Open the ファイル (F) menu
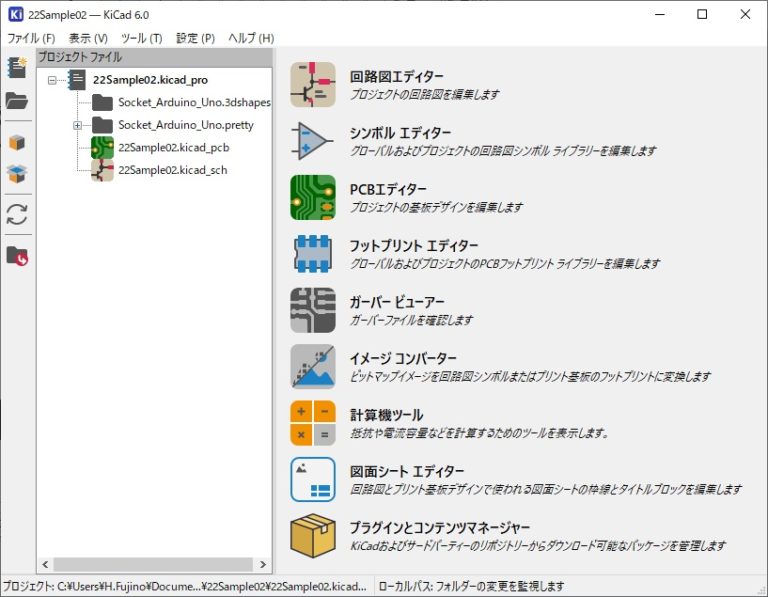 (31, 38)
